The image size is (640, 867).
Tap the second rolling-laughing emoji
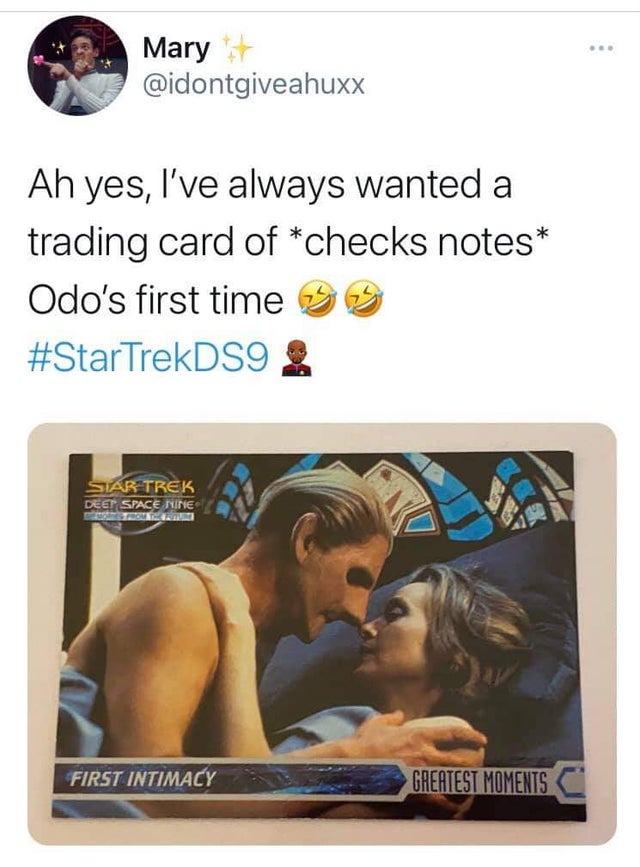pyautogui.click(x=363, y=299)
